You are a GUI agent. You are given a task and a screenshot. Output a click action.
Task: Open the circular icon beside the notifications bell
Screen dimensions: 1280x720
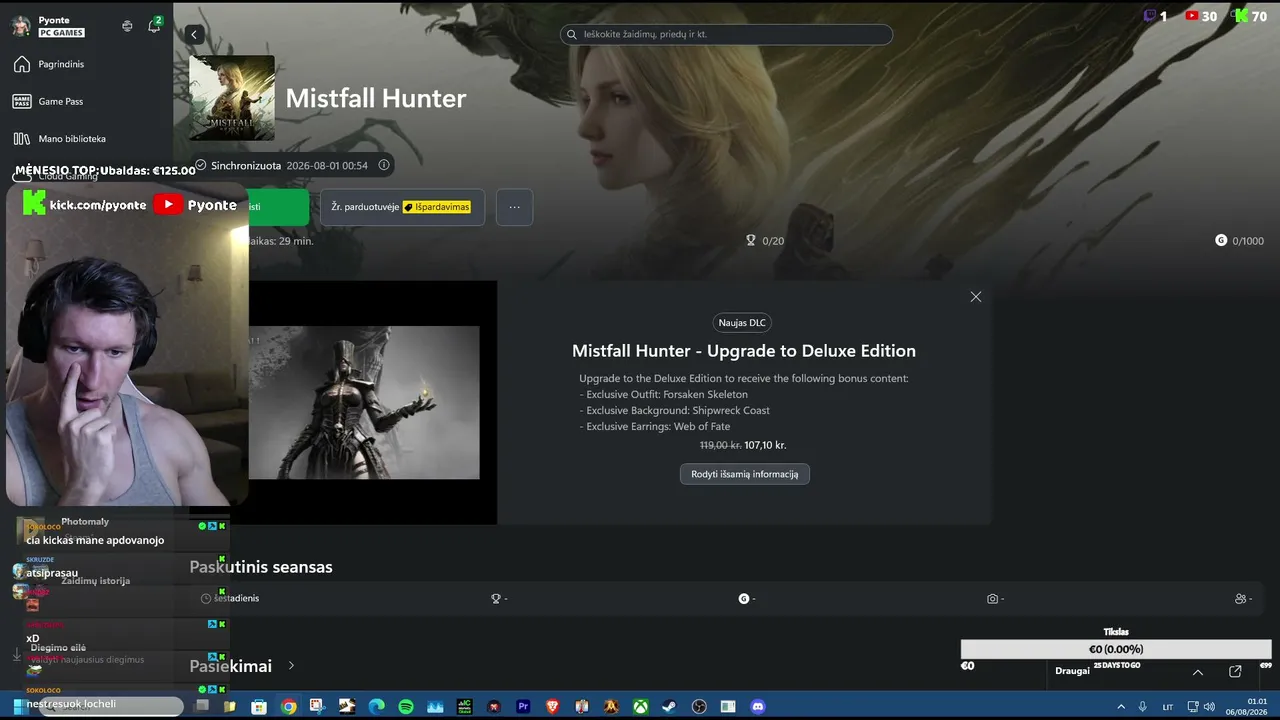tap(127, 26)
